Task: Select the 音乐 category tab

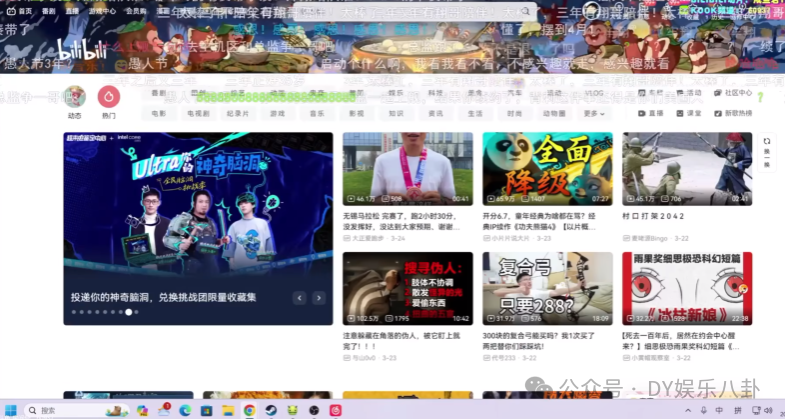Action: (x=317, y=114)
